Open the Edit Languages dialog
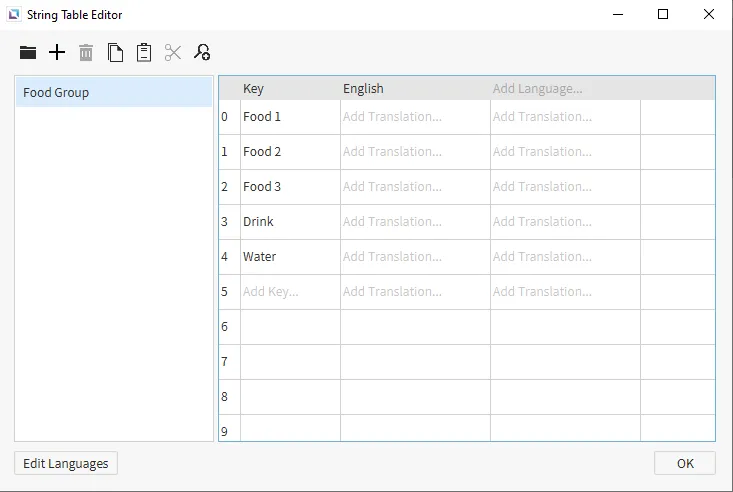The image size is (733, 492). click(66, 463)
